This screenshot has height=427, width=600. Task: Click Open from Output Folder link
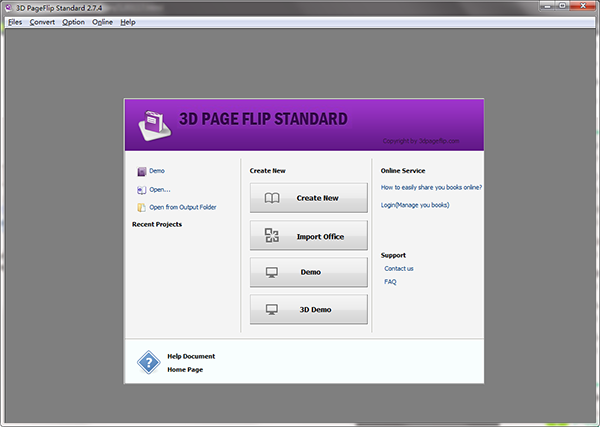tap(183, 207)
